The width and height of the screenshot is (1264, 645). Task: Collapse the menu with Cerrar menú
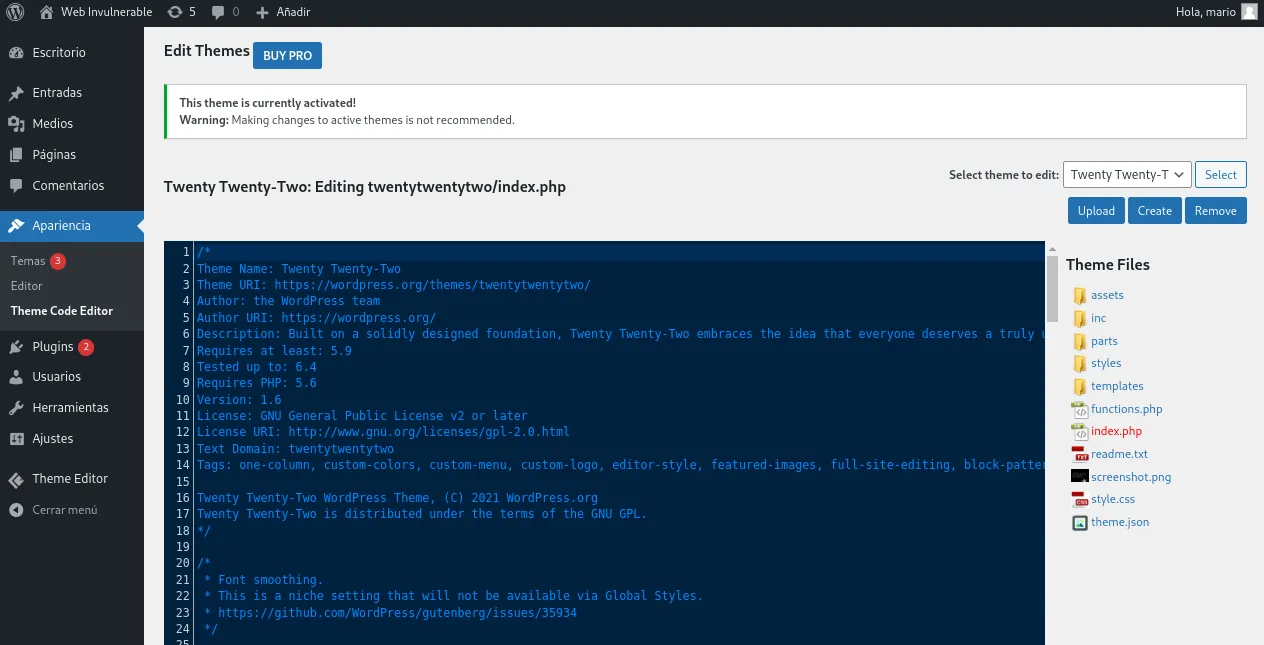[x=64, y=510]
